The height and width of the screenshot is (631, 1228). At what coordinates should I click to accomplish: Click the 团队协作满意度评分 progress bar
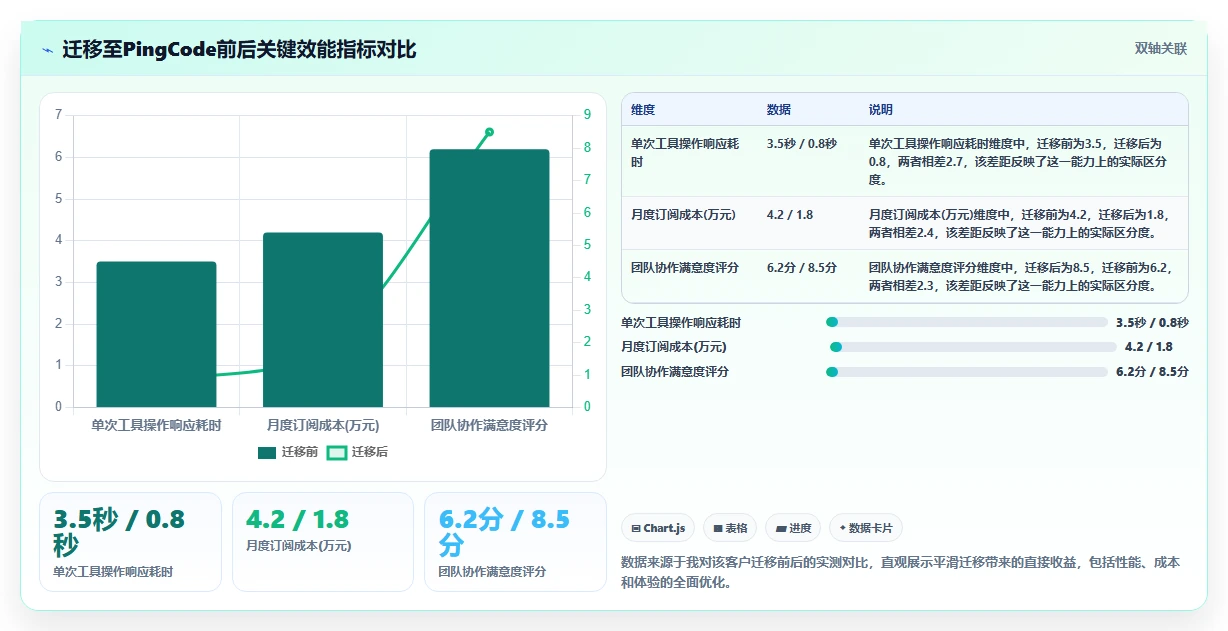coord(967,372)
